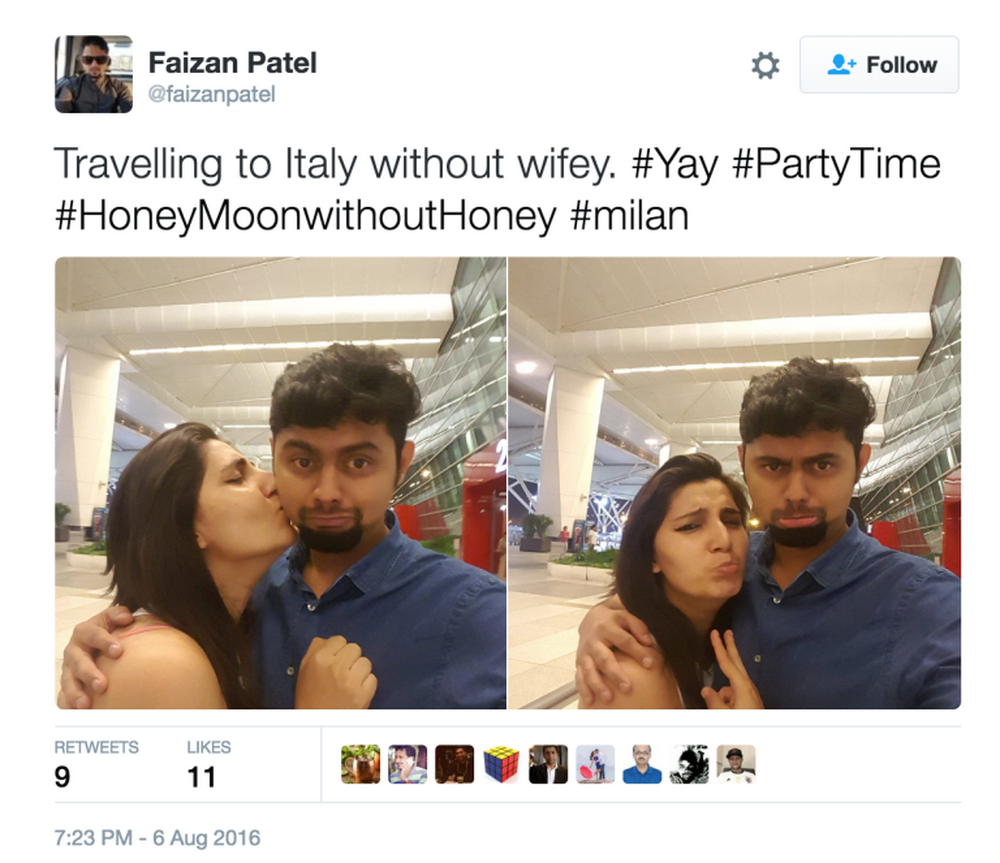Open the #PartyTime hashtag
The width and height of the screenshot is (1000, 863).
836,165
